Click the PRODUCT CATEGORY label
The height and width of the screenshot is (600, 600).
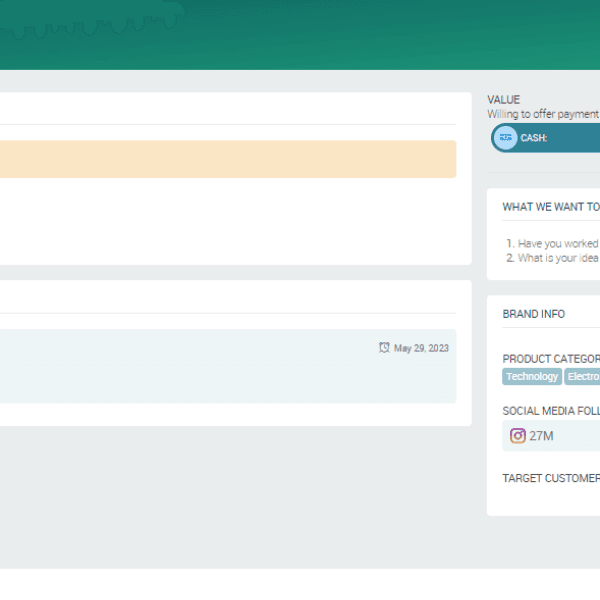551,359
